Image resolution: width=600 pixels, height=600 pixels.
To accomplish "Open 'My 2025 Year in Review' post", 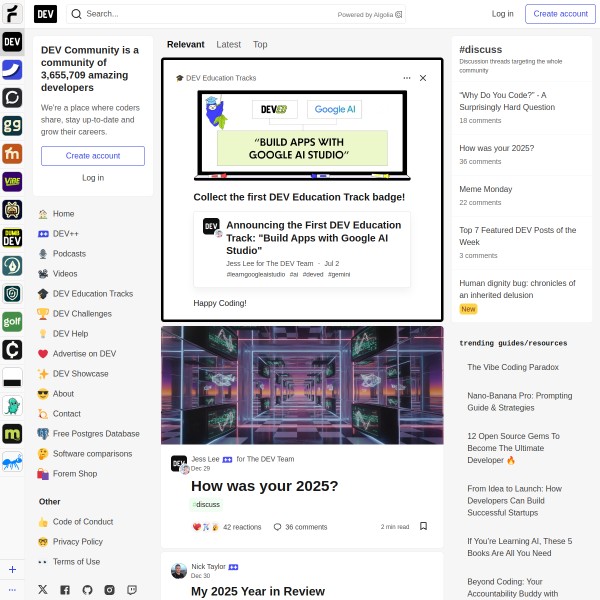I will tap(258, 591).
